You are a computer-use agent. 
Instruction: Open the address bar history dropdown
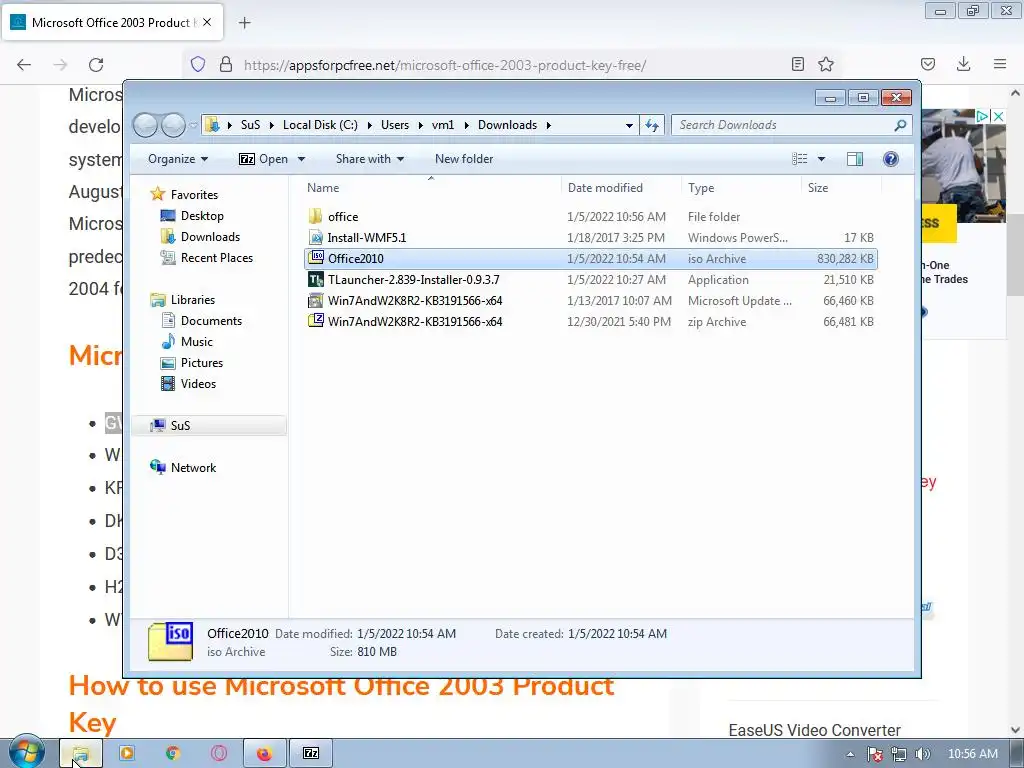tap(629, 125)
